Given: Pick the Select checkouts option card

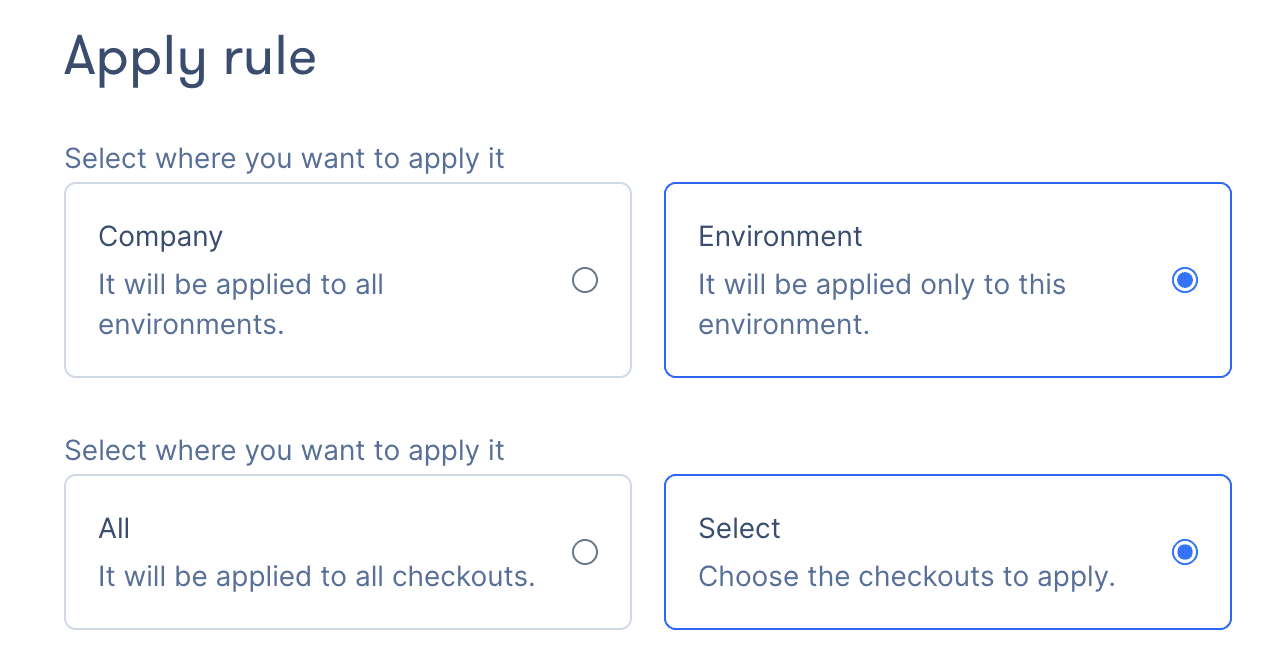Looking at the screenshot, I should (x=947, y=552).
